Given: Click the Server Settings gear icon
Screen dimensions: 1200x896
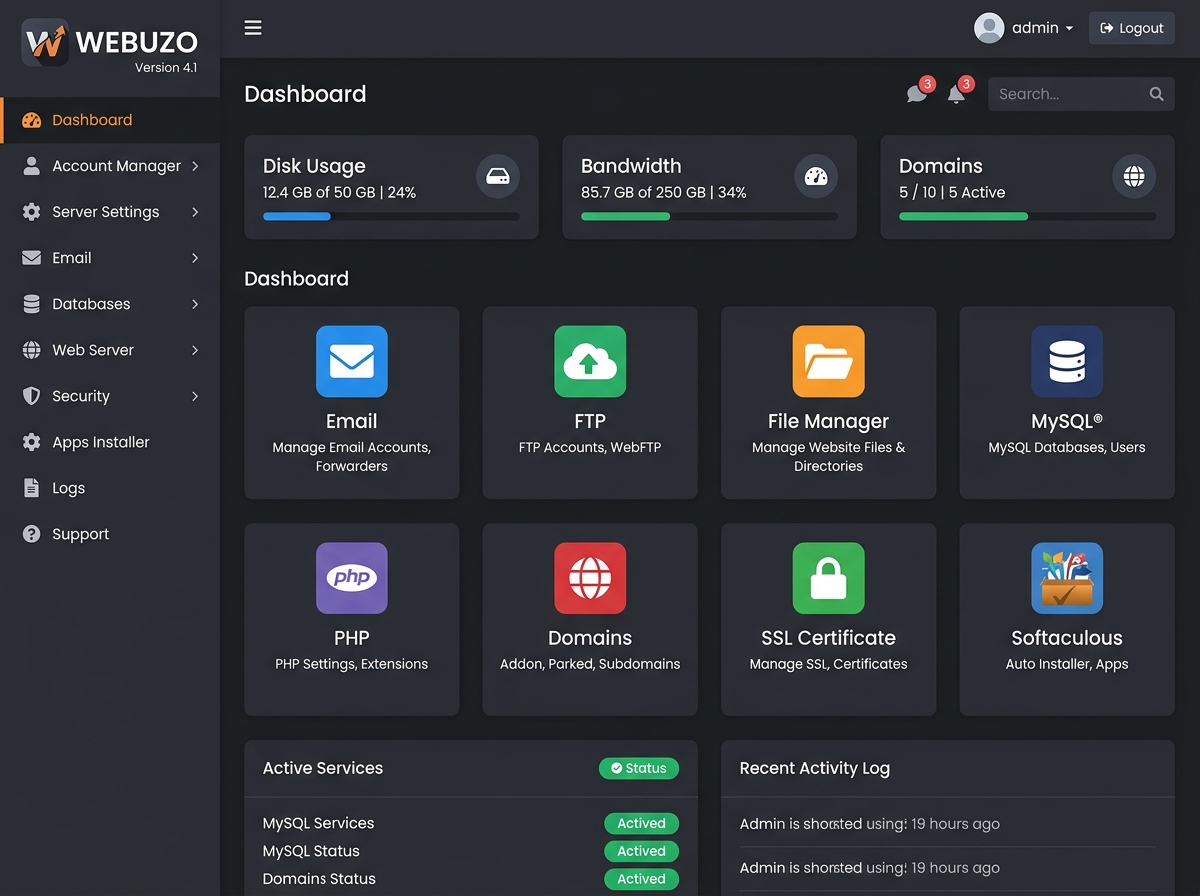Looking at the screenshot, I should pos(32,212).
